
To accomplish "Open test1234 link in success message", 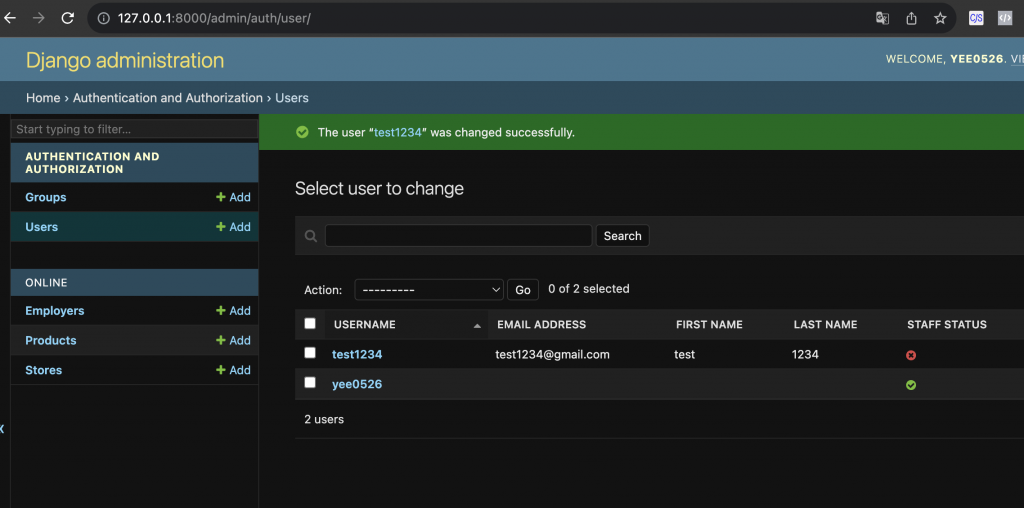I will tap(398, 133).
